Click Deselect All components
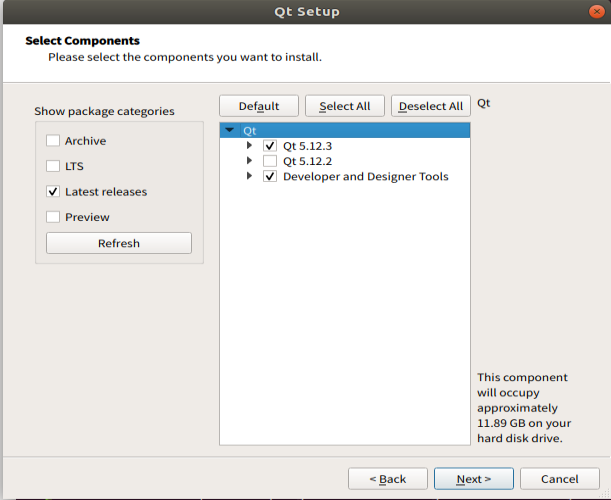The height and width of the screenshot is (500, 611). click(x=431, y=106)
